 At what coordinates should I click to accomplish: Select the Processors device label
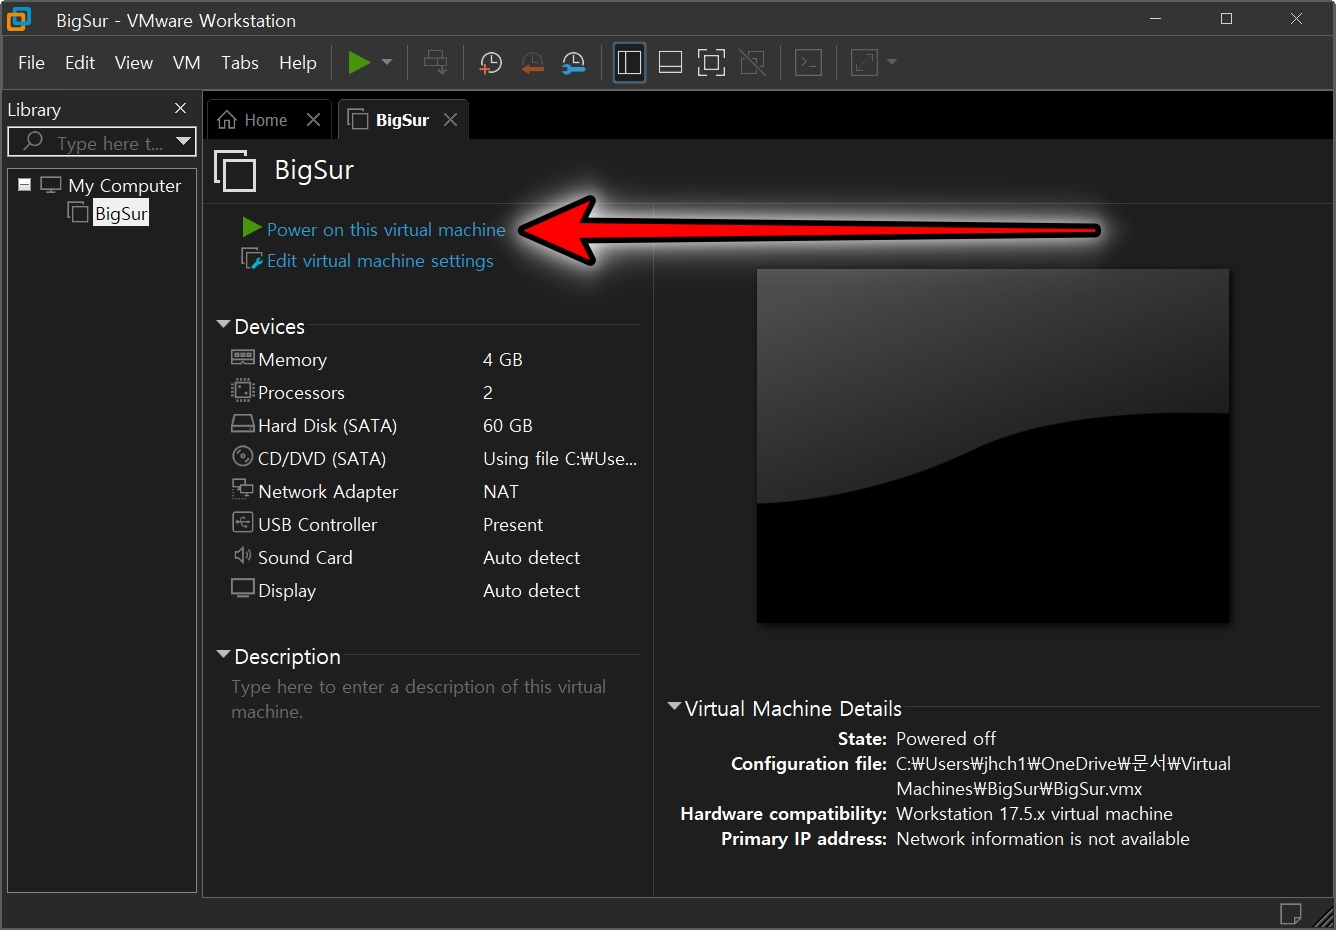301,393
